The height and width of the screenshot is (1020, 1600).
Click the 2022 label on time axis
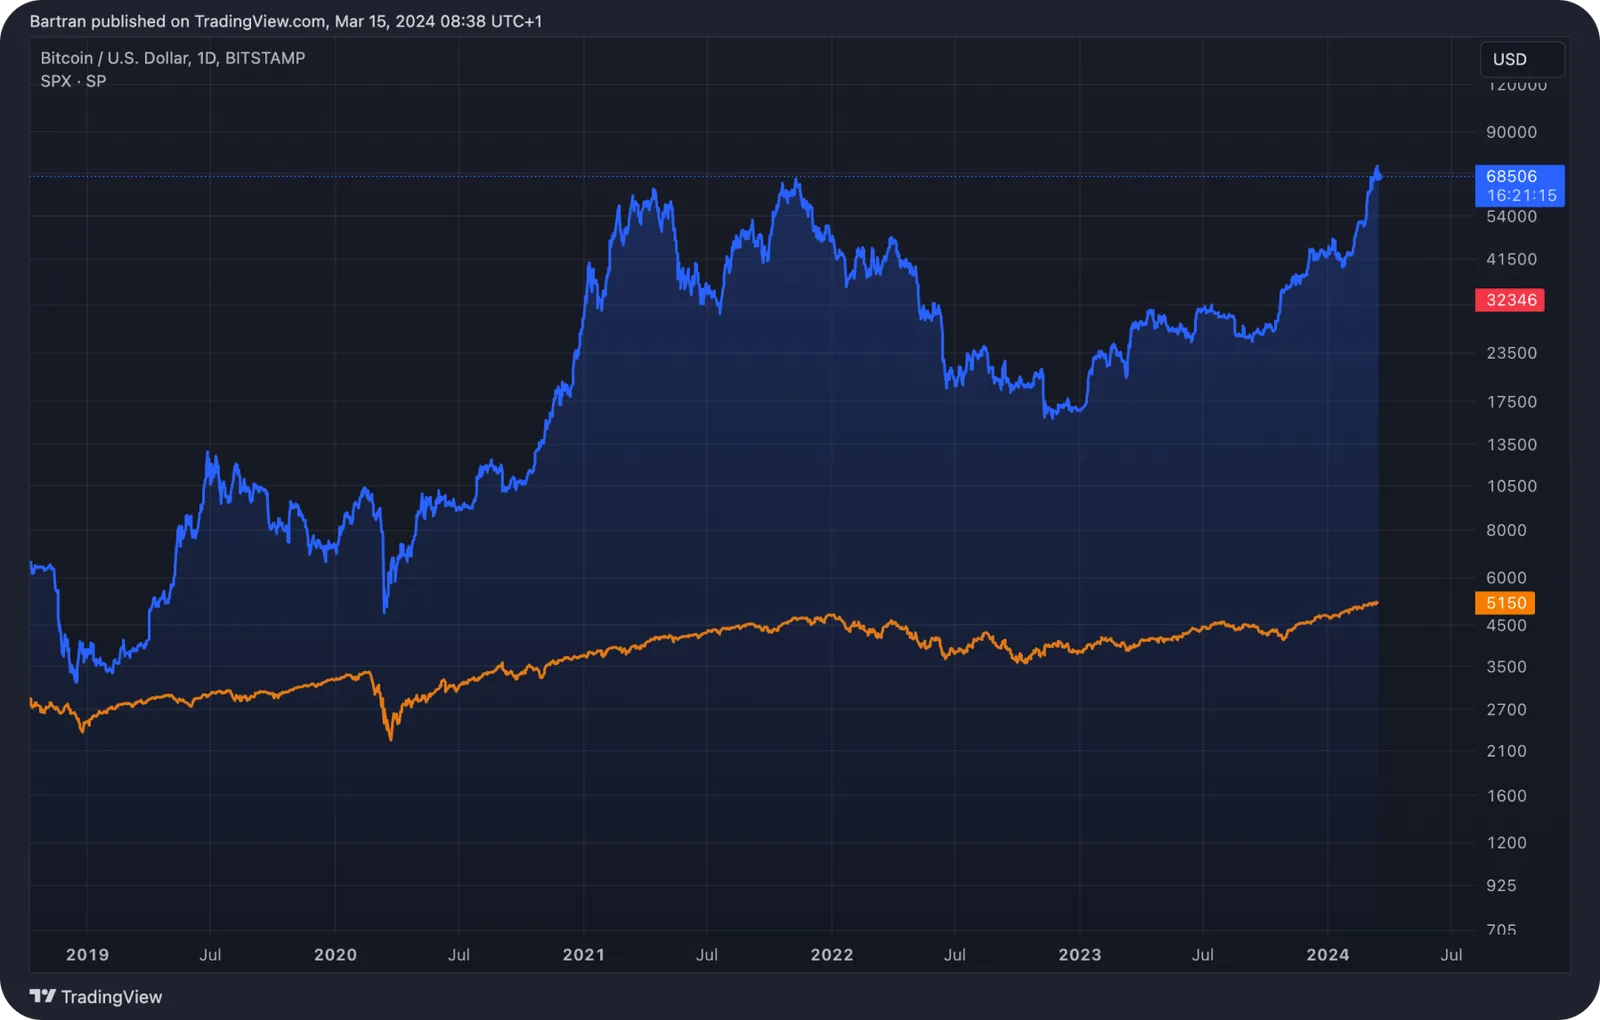(x=832, y=955)
